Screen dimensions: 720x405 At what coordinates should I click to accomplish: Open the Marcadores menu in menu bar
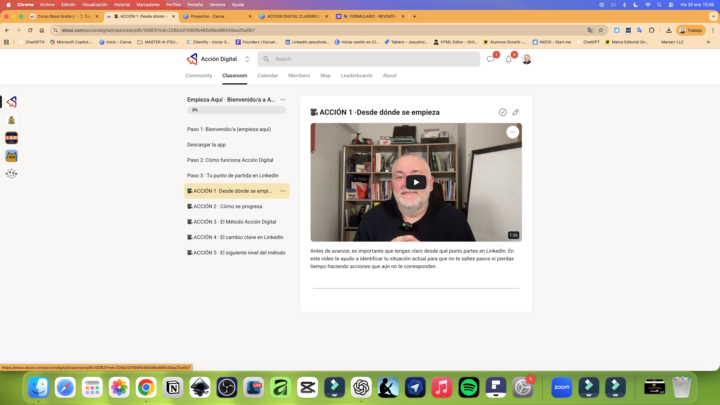[x=148, y=5]
